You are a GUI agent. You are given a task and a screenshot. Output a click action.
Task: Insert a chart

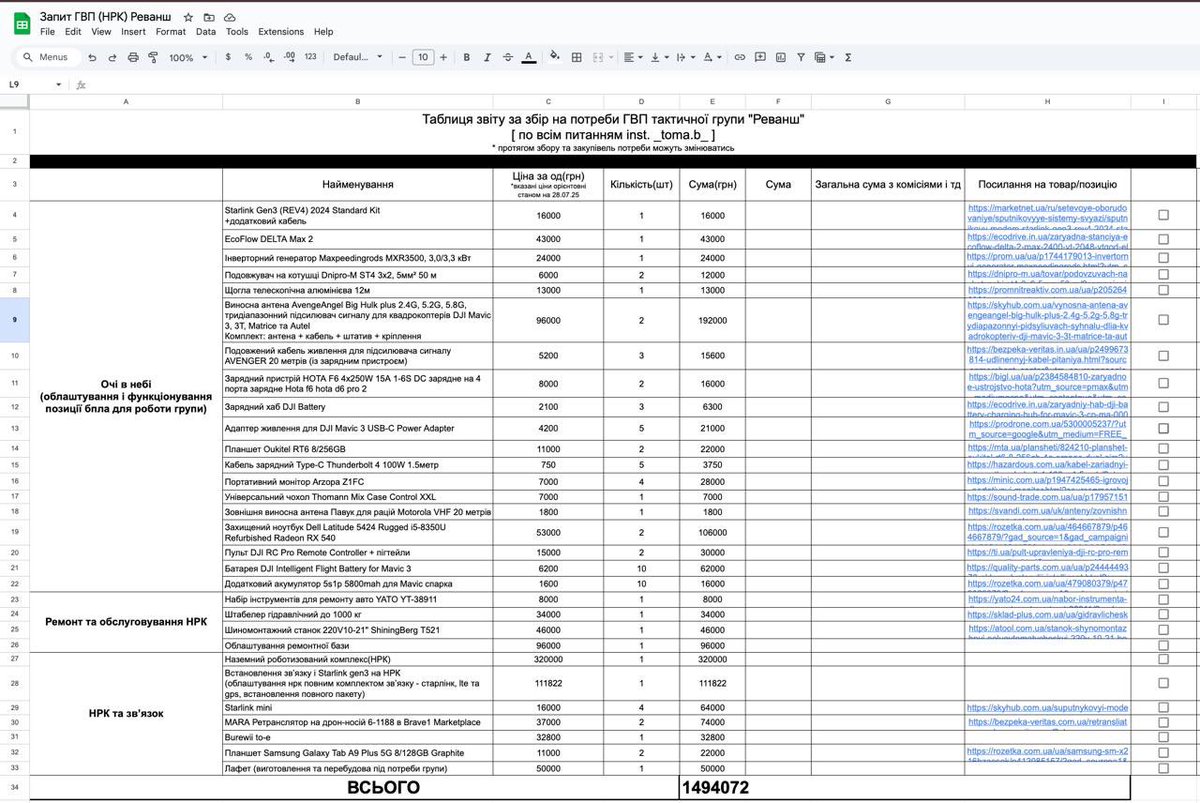(782, 58)
